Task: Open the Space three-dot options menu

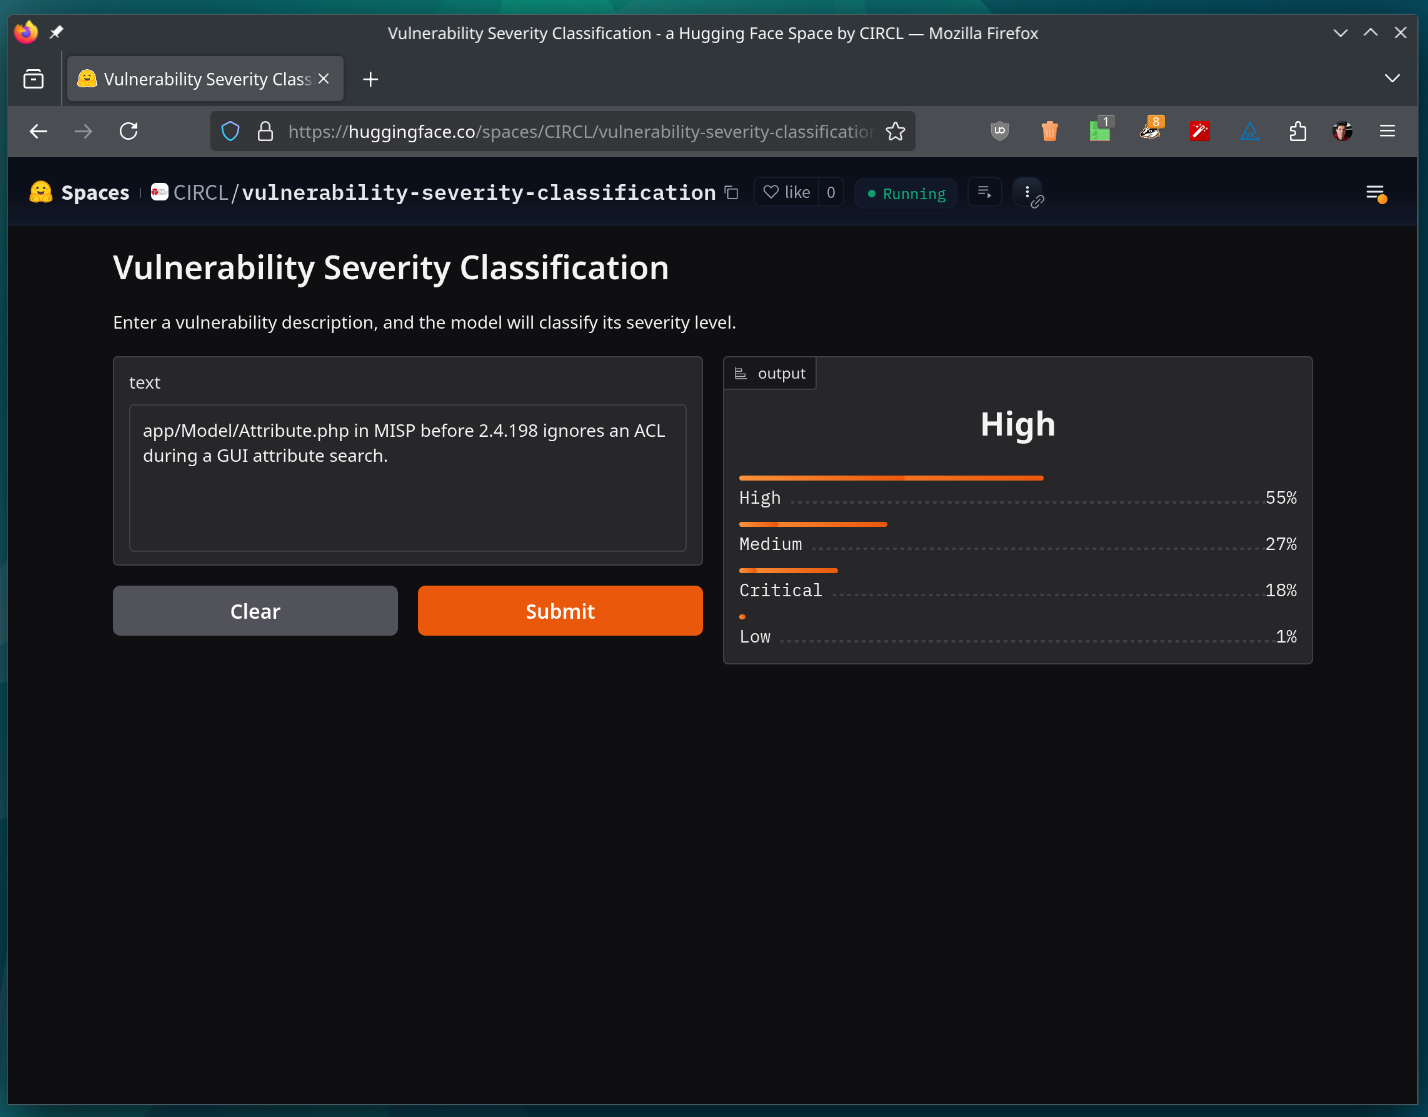Action: click(x=1027, y=192)
